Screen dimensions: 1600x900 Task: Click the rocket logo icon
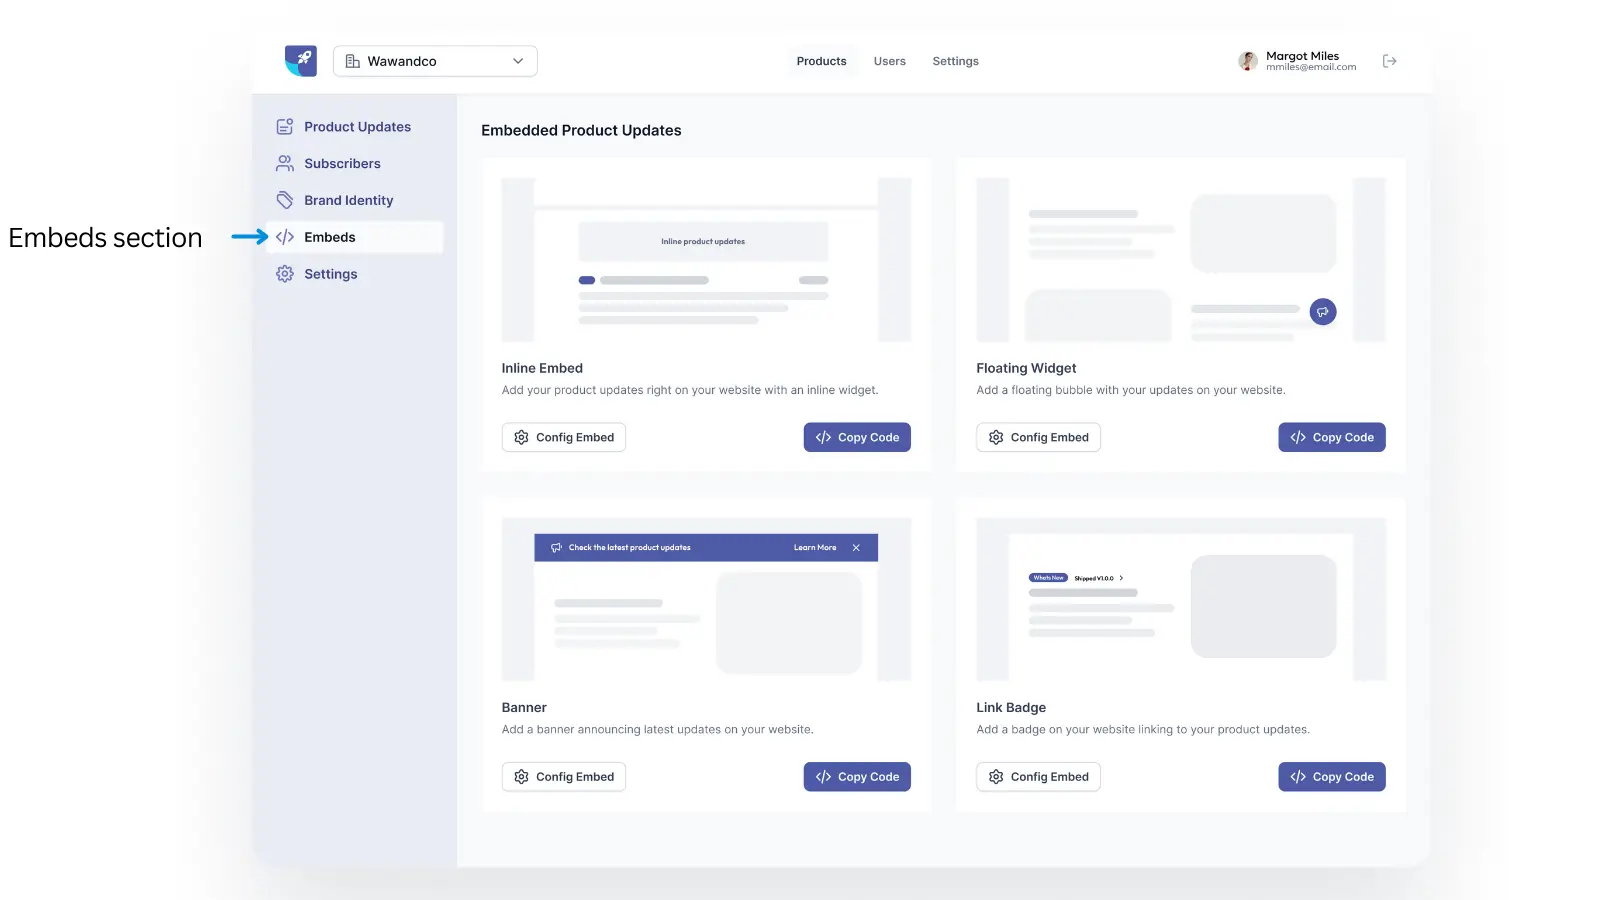pyautogui.click(x=301, y=61)
